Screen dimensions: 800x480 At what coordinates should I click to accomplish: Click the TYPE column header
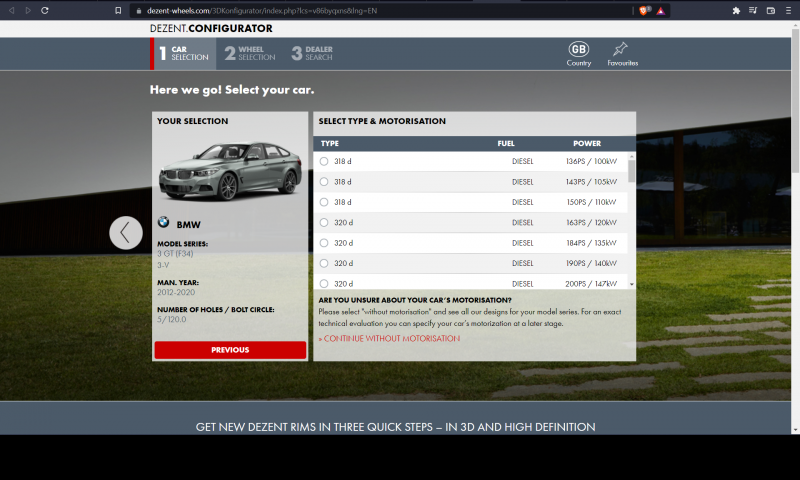[330, 143]
